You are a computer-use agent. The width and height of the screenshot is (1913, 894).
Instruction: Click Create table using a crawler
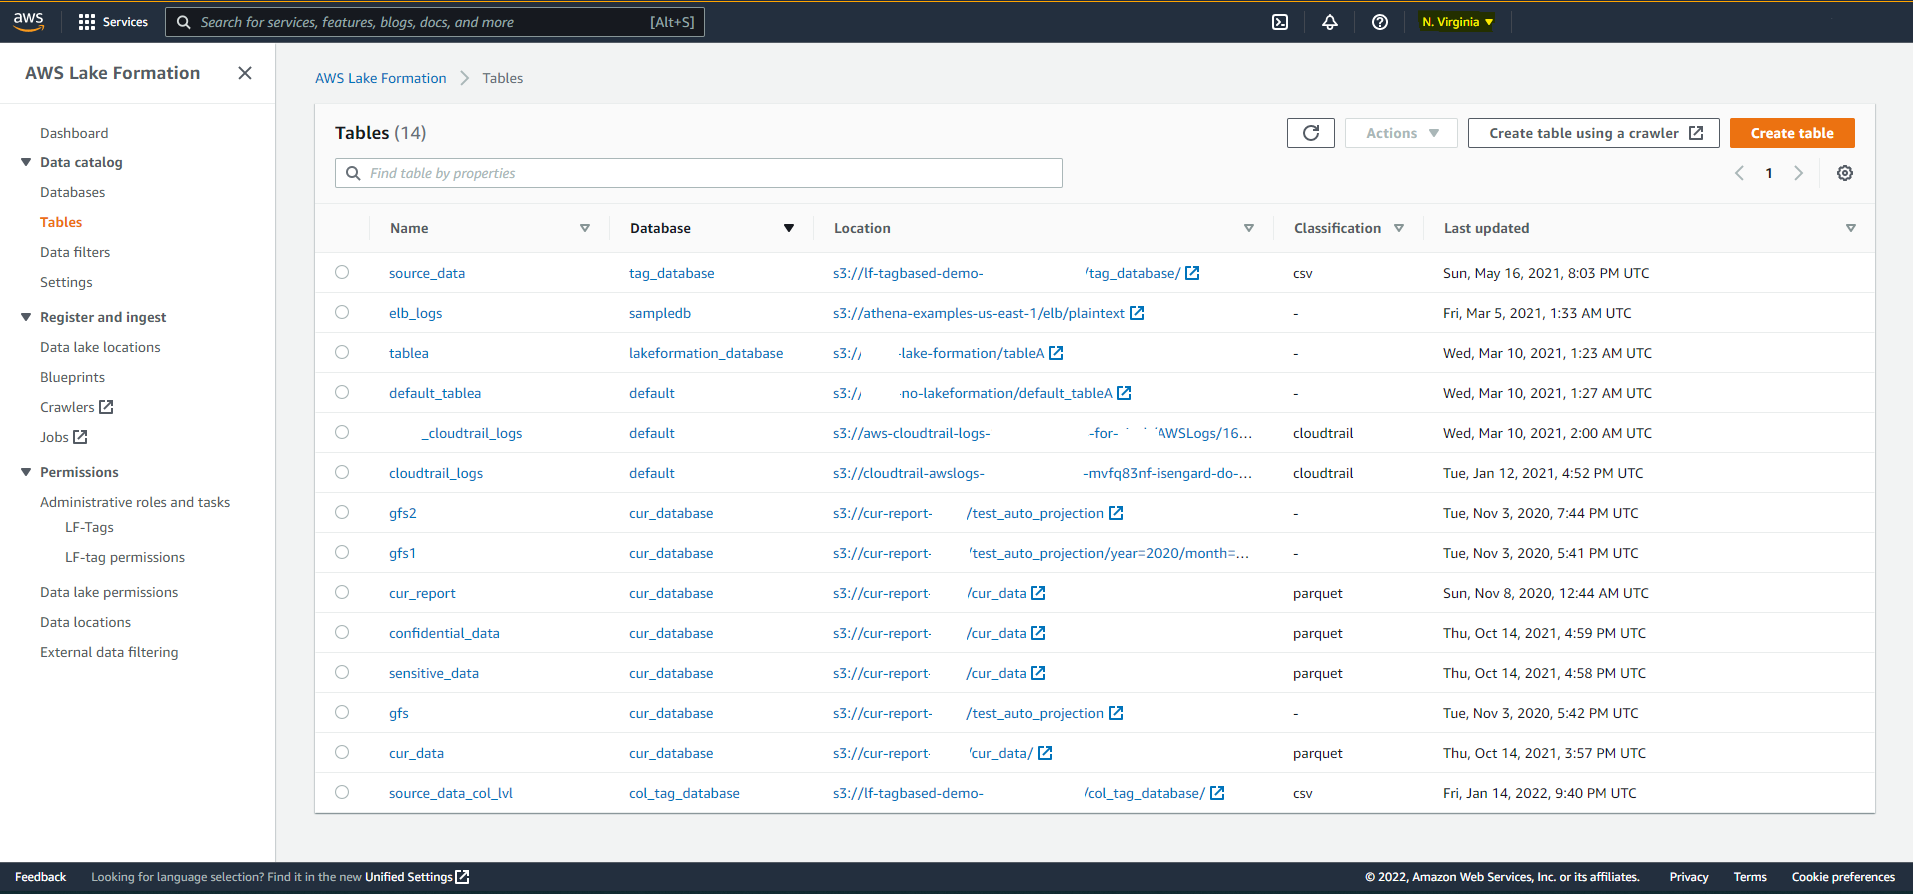[x=1594, y=133]
